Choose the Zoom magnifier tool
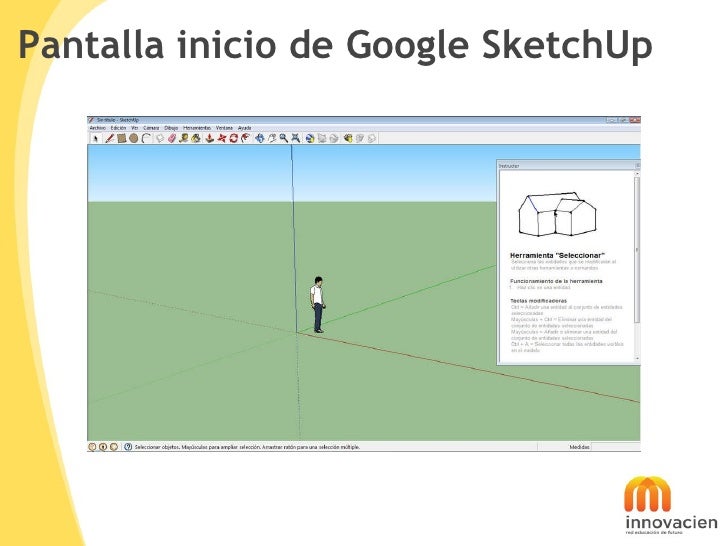The width and height of the screenshot is (728, 546). (x=283, y=138)
